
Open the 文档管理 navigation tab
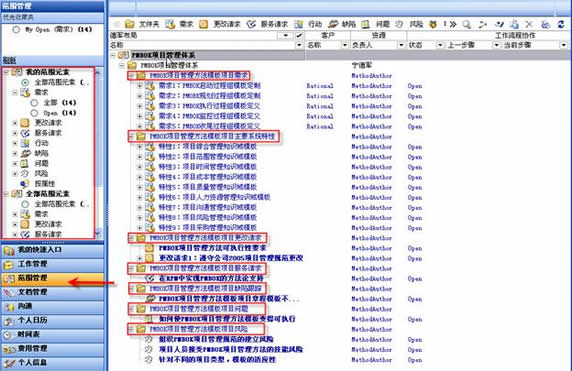point(52,292)
